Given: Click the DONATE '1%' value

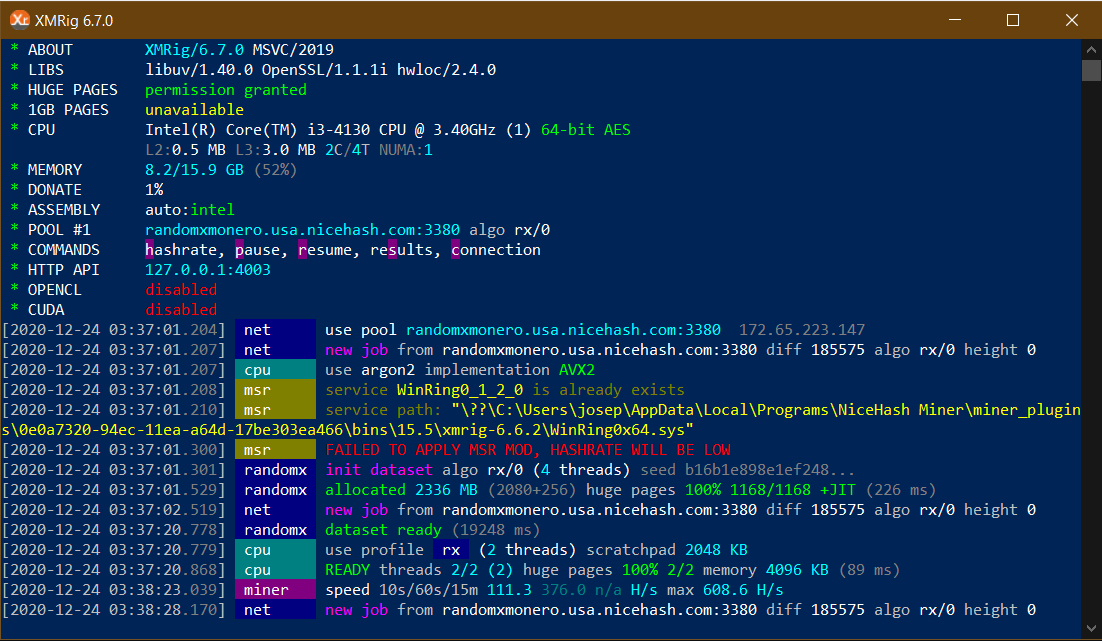Looking at the screenshot, I should pos(154,190).
